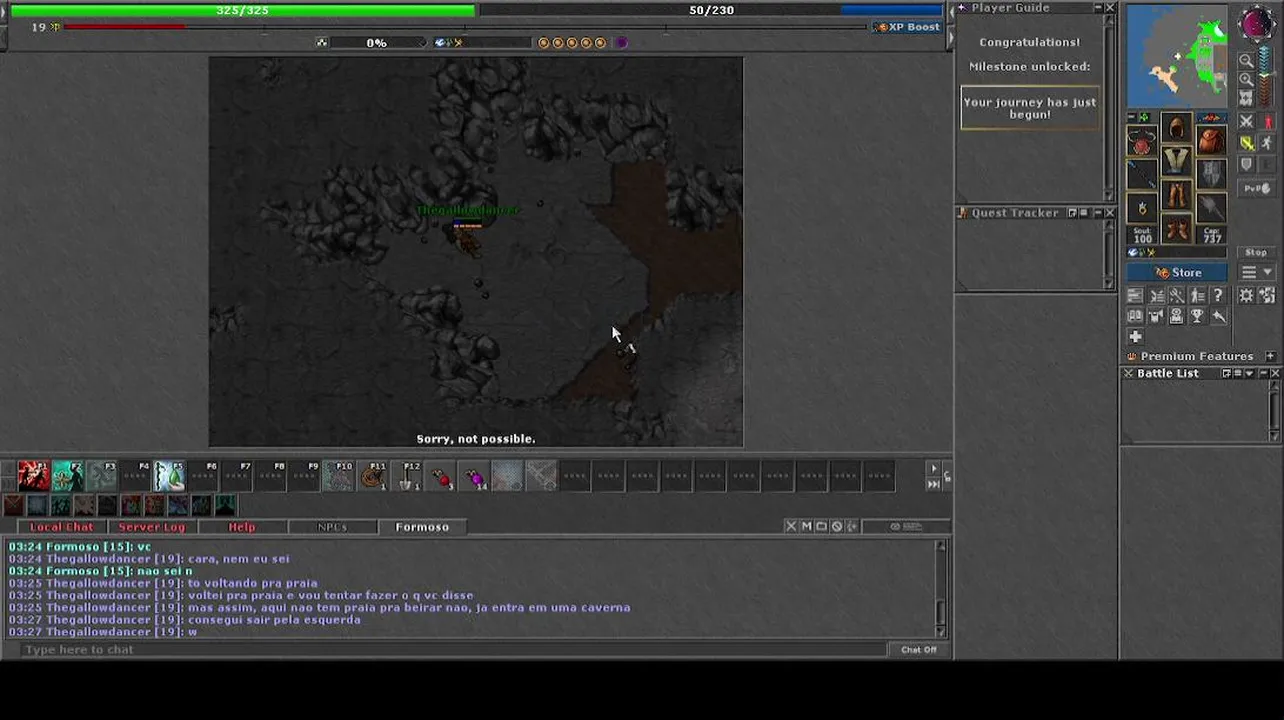Open the backpack equipment slot
The height and width of the screenshot is (720, 1284).
pyautogui.click(x=1211, y=139)
